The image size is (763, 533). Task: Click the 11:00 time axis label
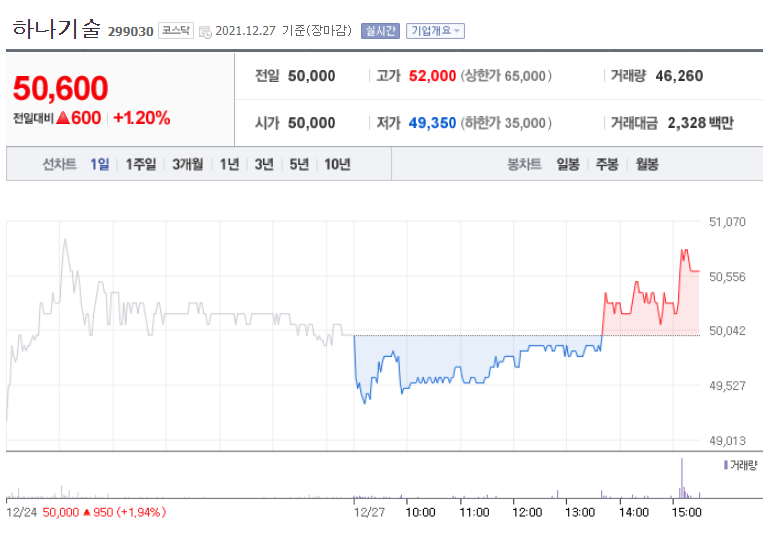[474, 512]
